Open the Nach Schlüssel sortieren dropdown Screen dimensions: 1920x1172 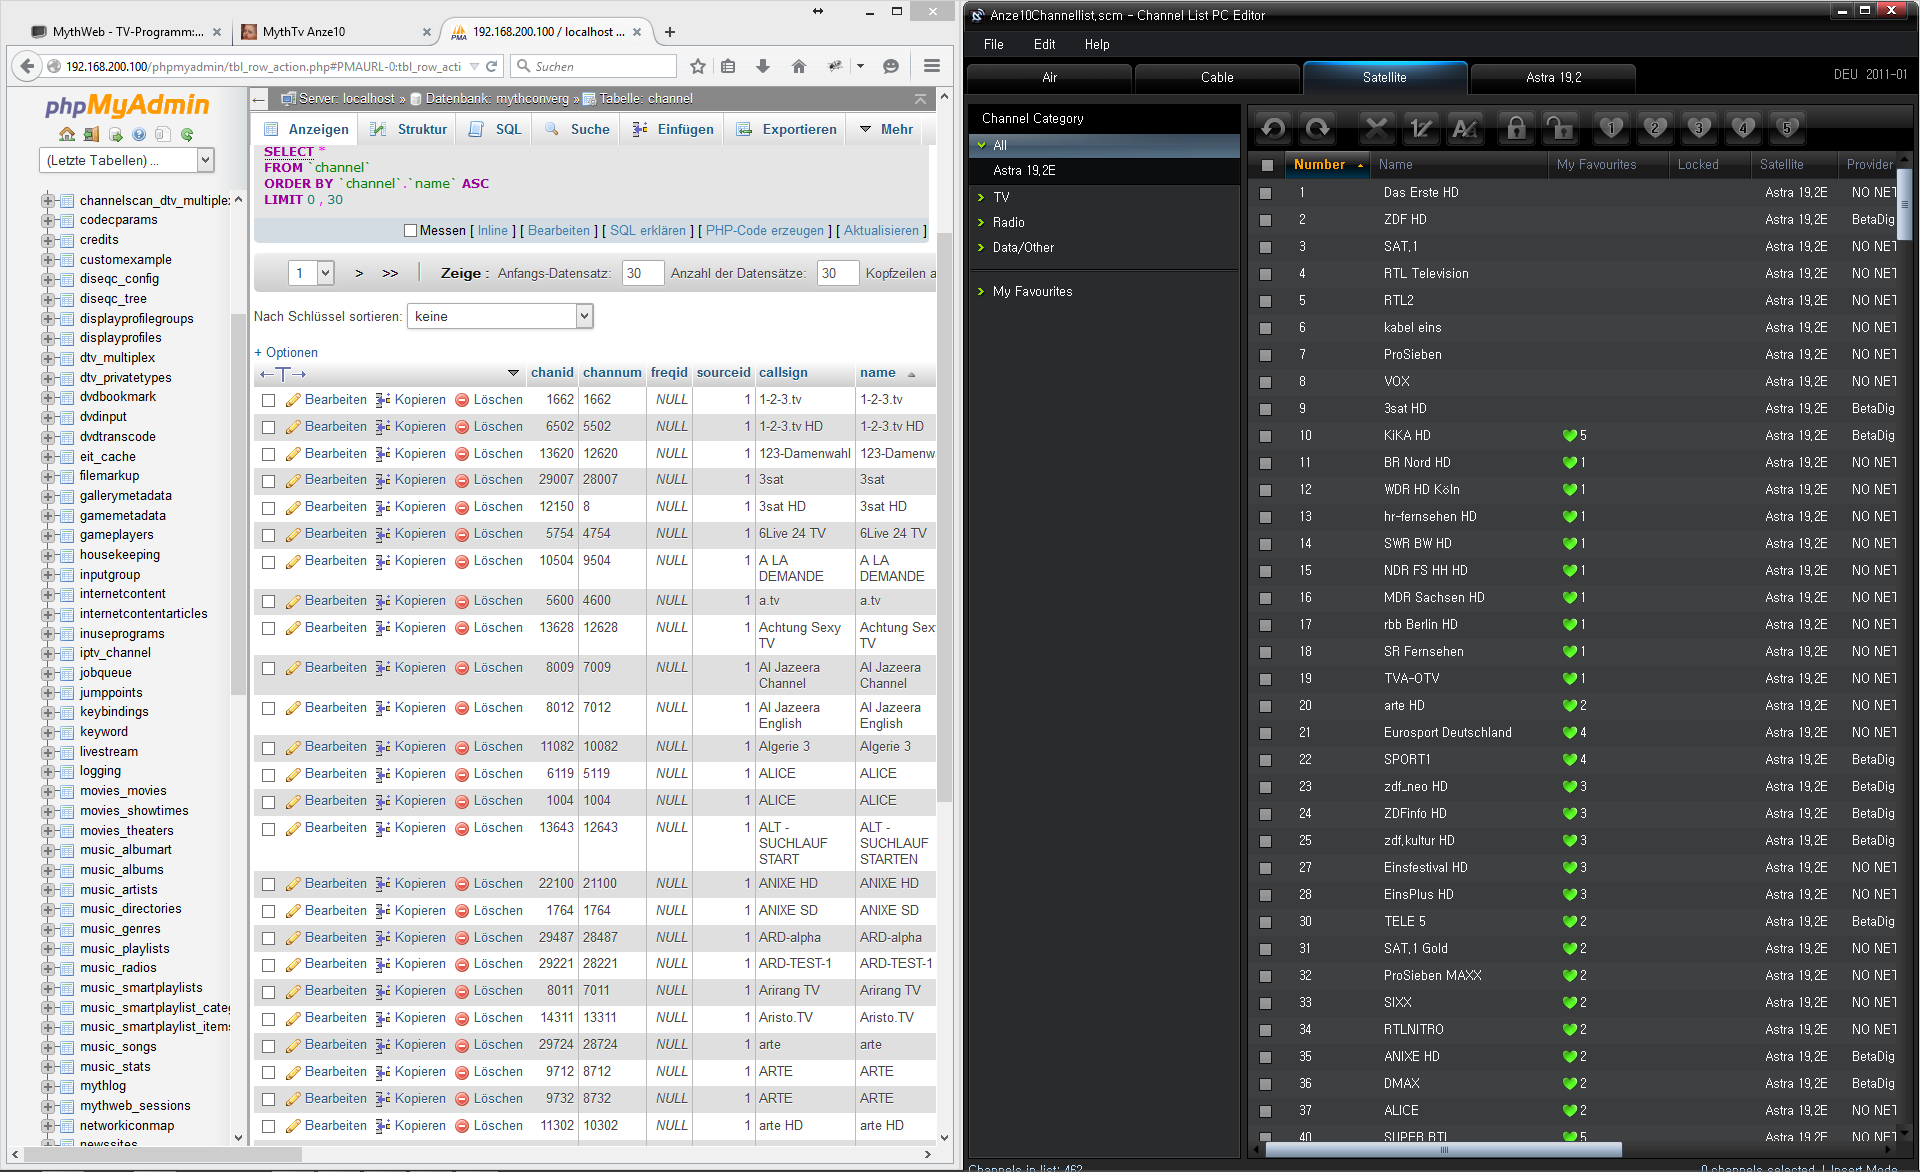tap(500, 316)
